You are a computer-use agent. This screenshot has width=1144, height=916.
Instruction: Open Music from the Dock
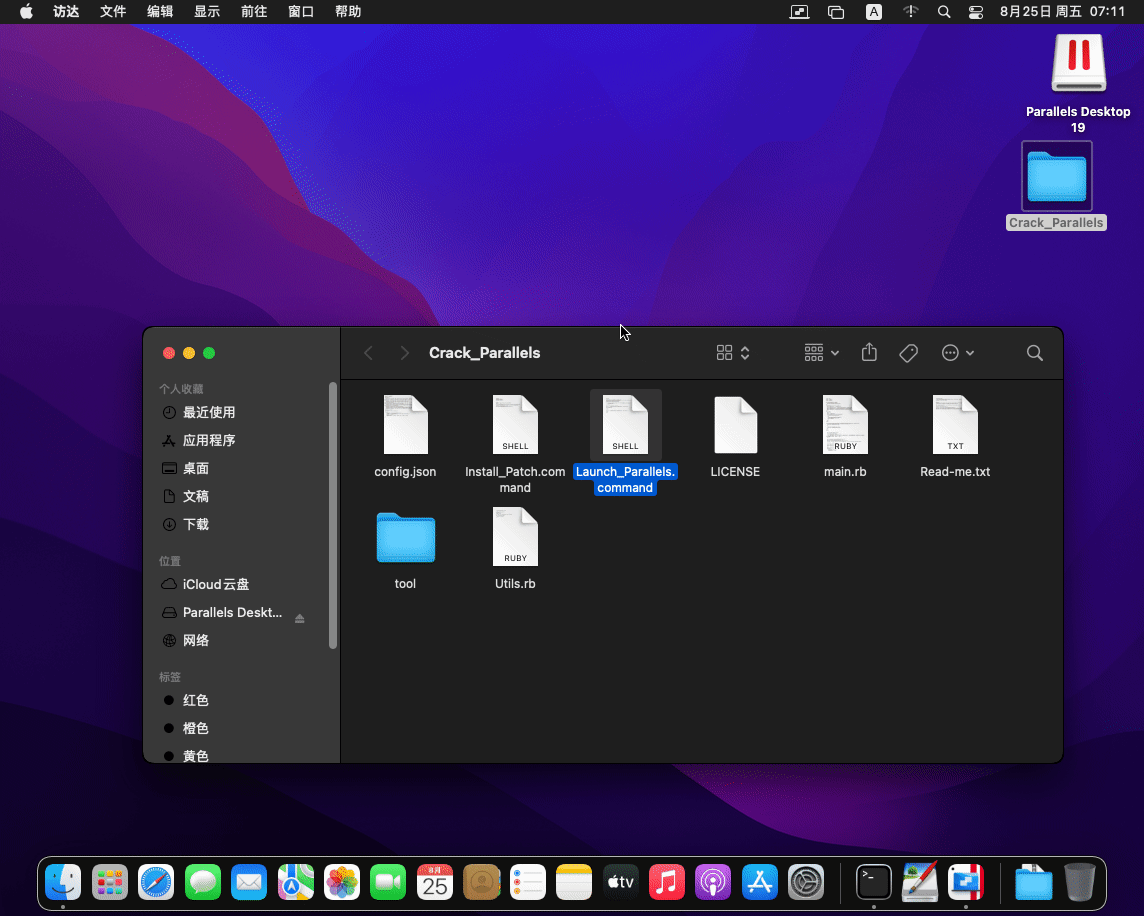point(667,882)
